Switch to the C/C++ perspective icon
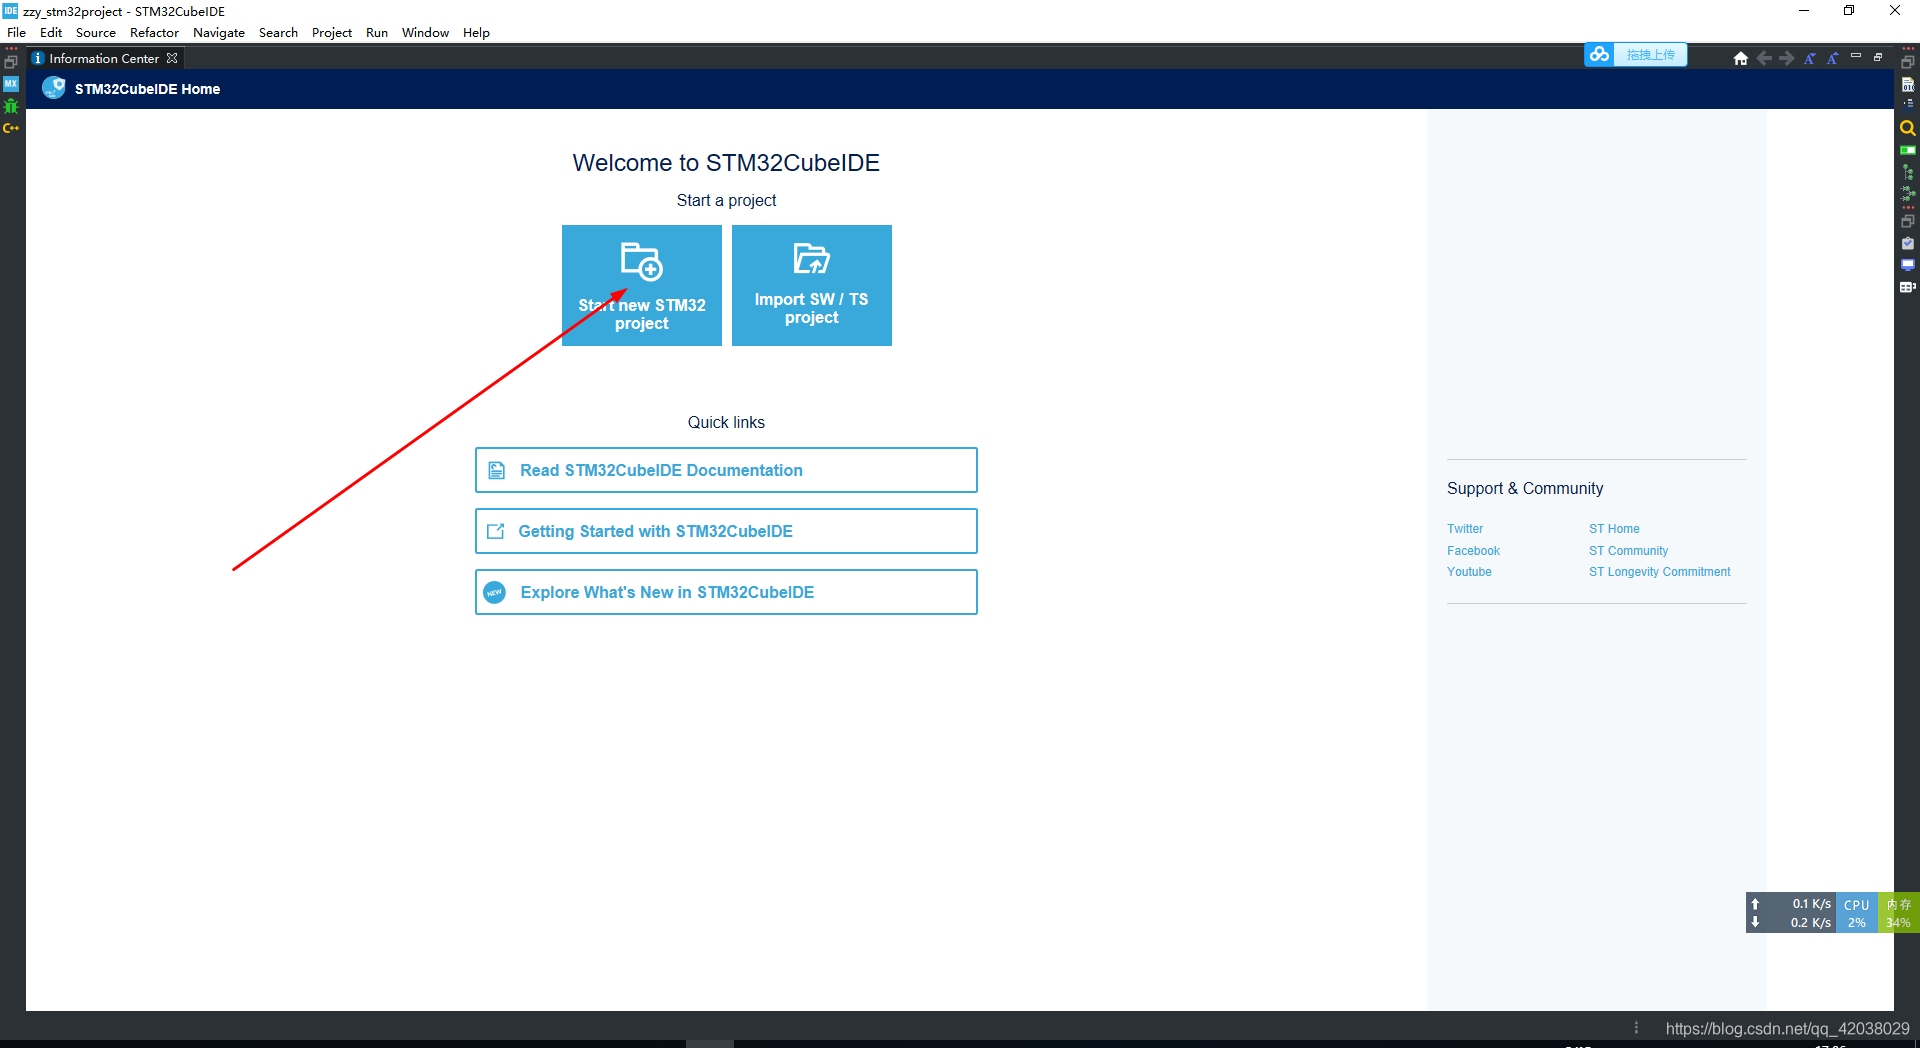 pos(11,128)
